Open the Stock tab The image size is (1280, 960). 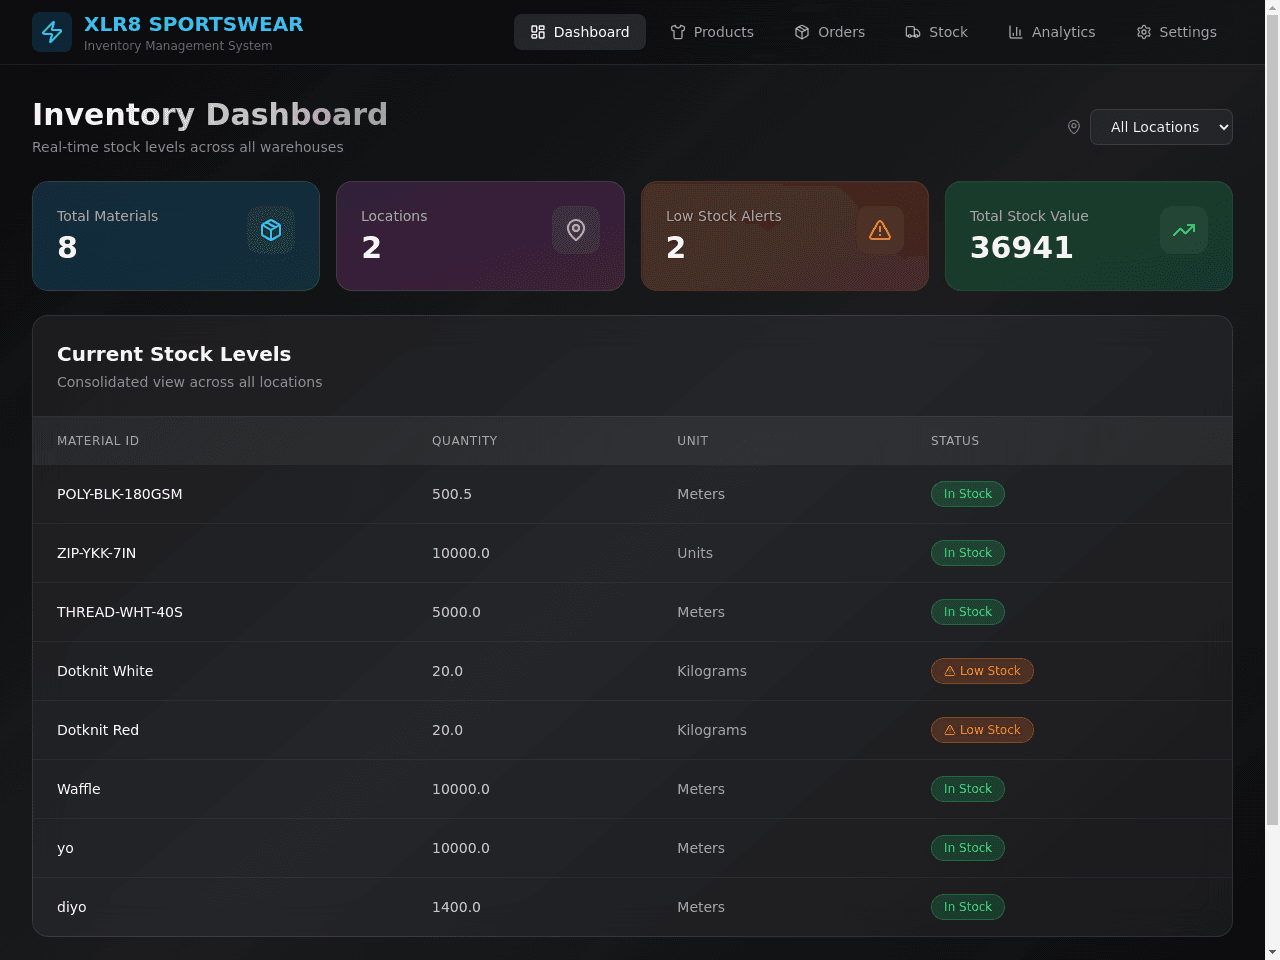coord(937,32)
